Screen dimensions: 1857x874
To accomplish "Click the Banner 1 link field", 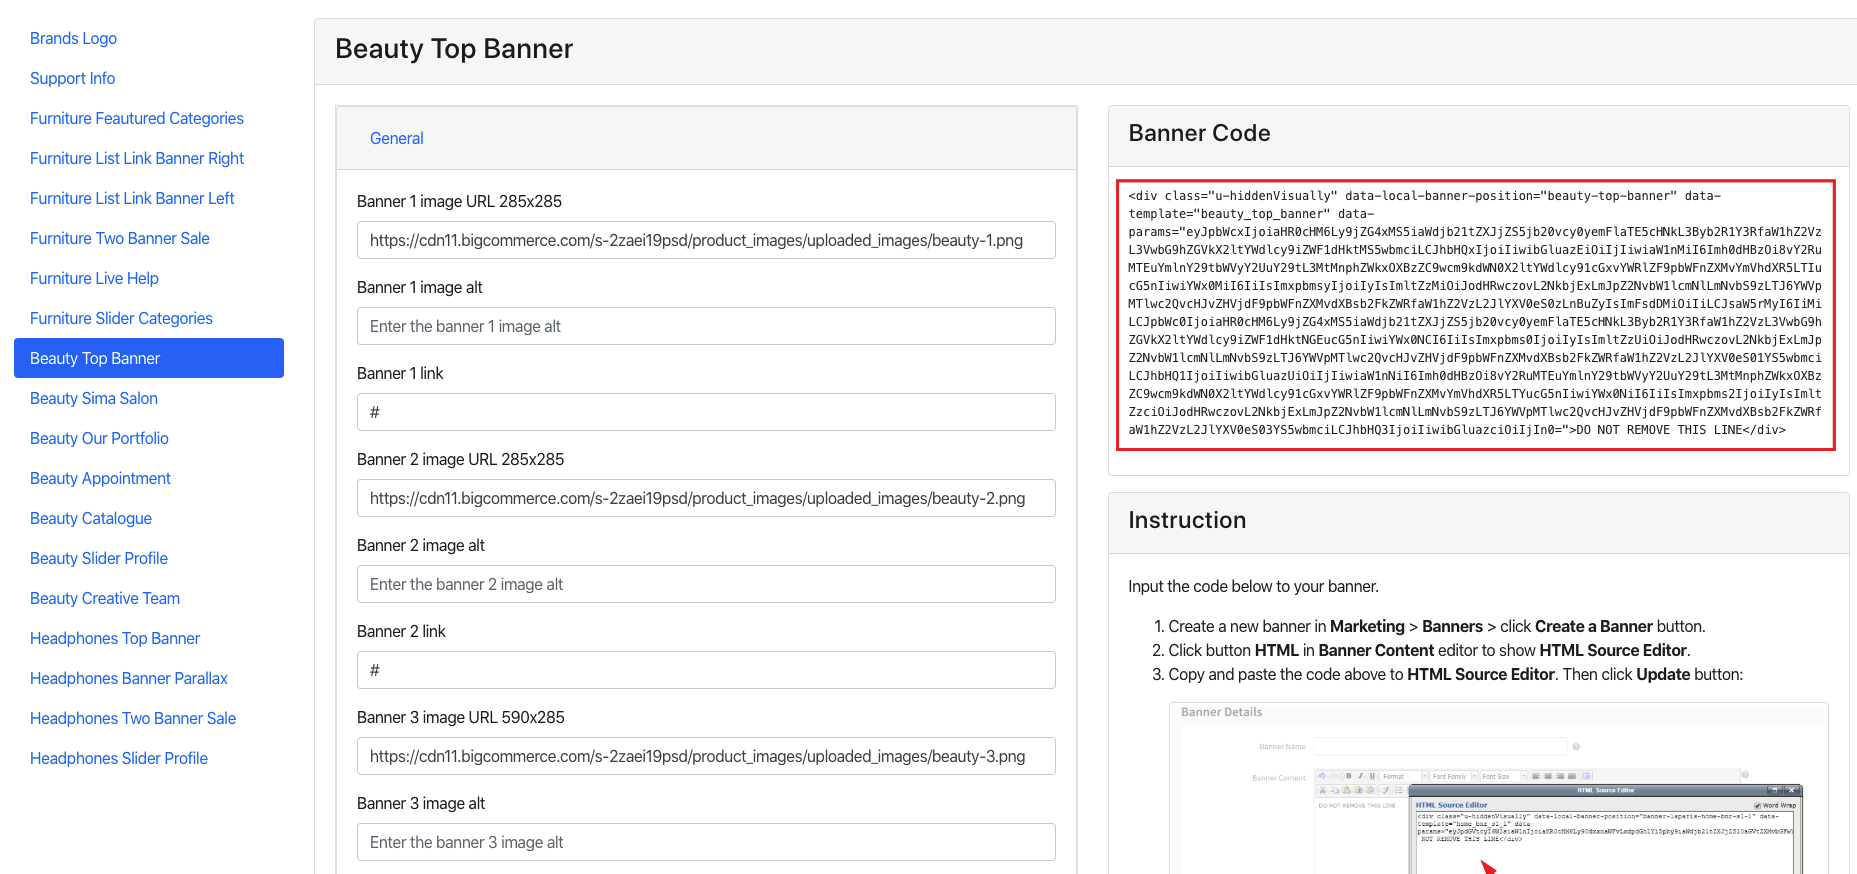I will (706, 412).
